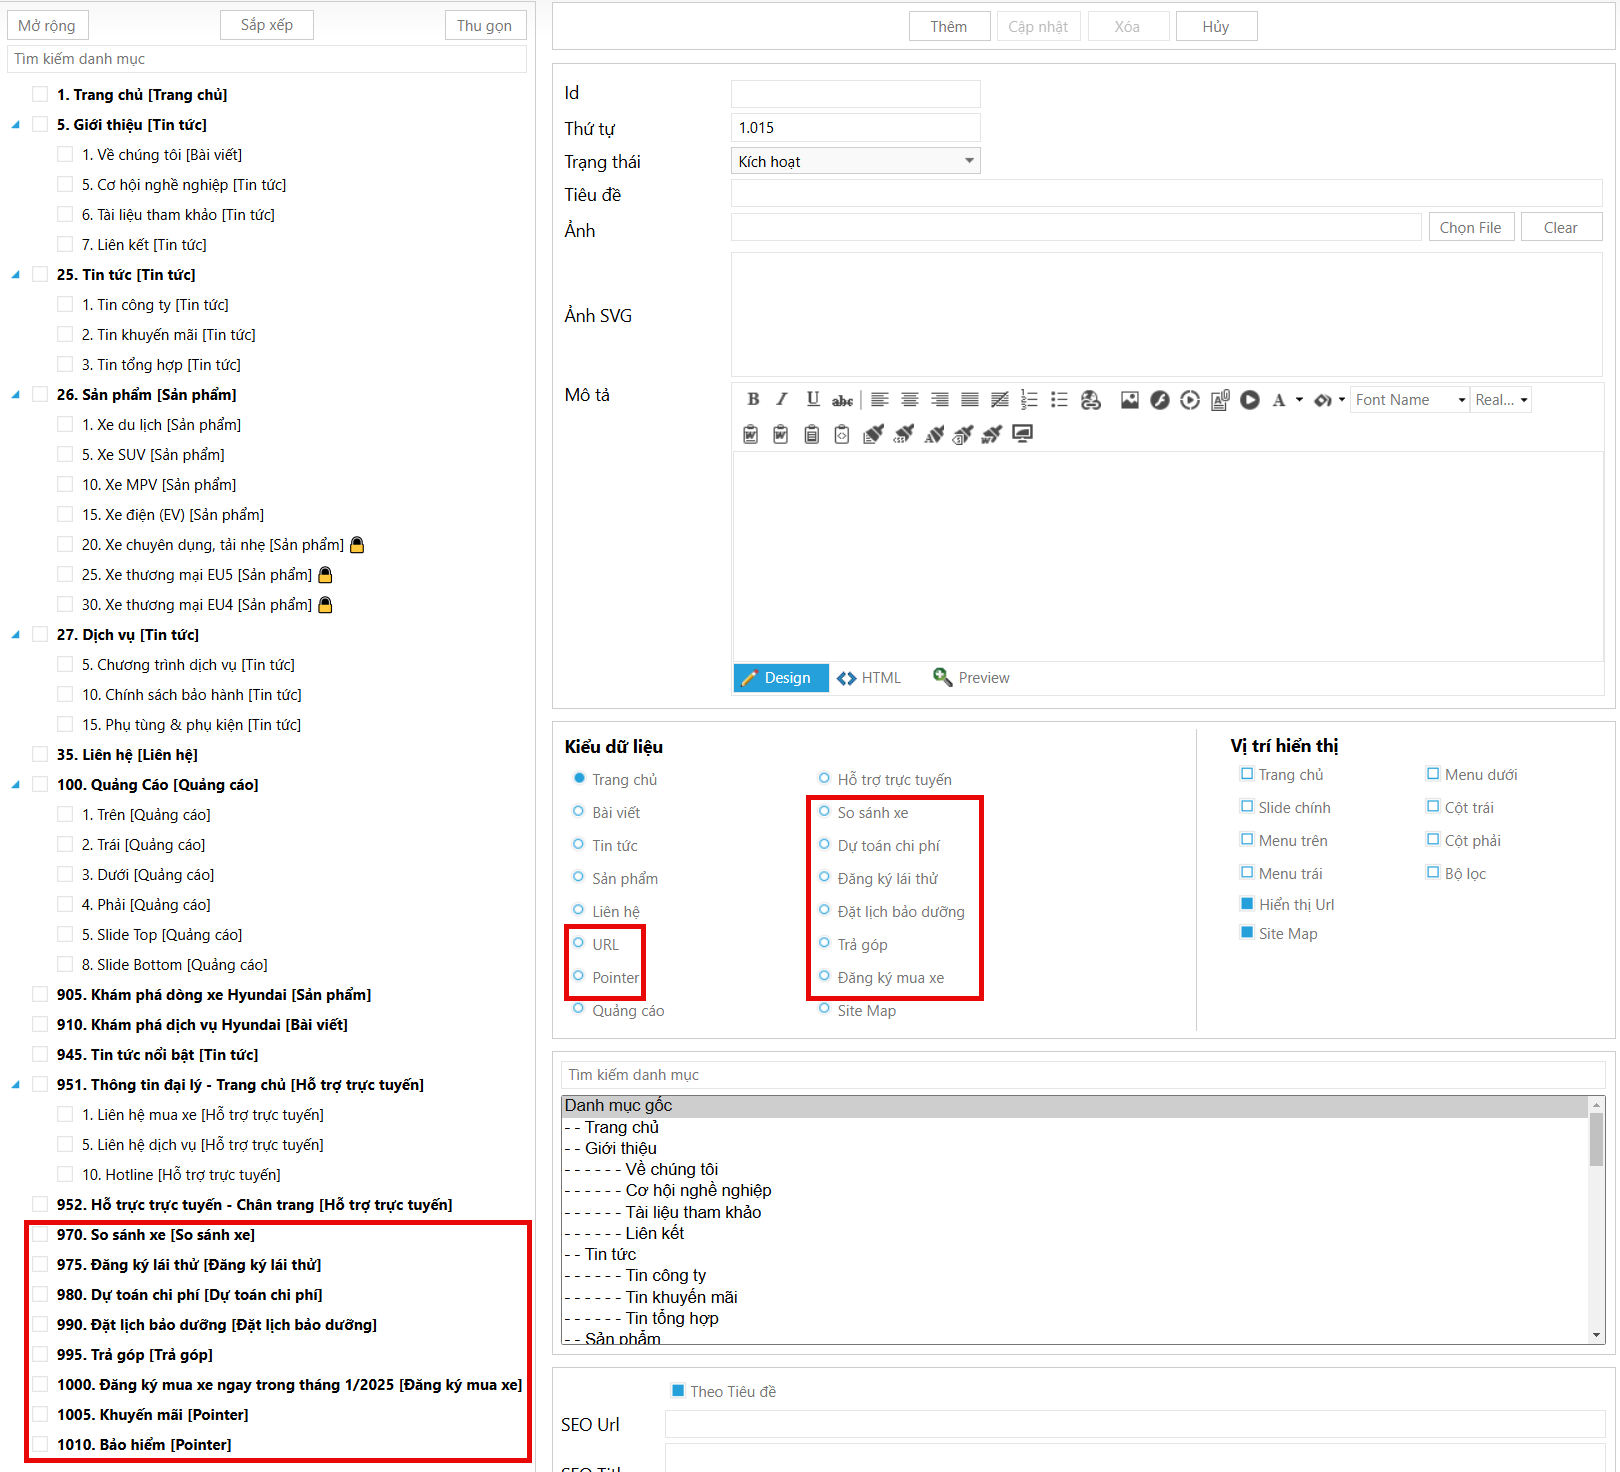The height and width of the screenshot is (1472, 1620).
Task: Check the Slide chính display position
Action: pyautogui.click(x=1247, y=807)
